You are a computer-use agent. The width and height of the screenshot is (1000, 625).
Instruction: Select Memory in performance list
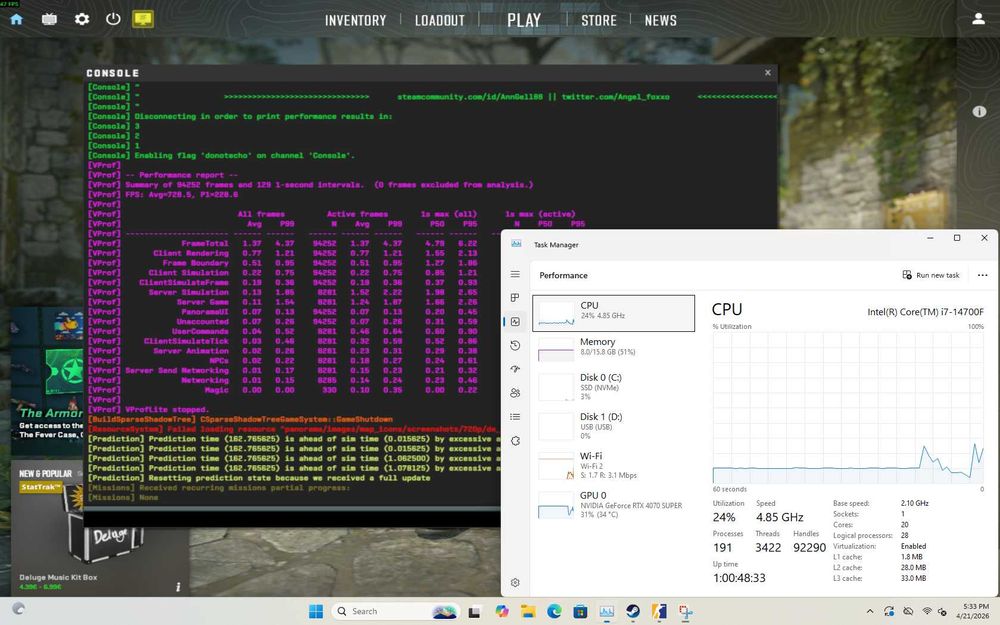pos(614,348)
